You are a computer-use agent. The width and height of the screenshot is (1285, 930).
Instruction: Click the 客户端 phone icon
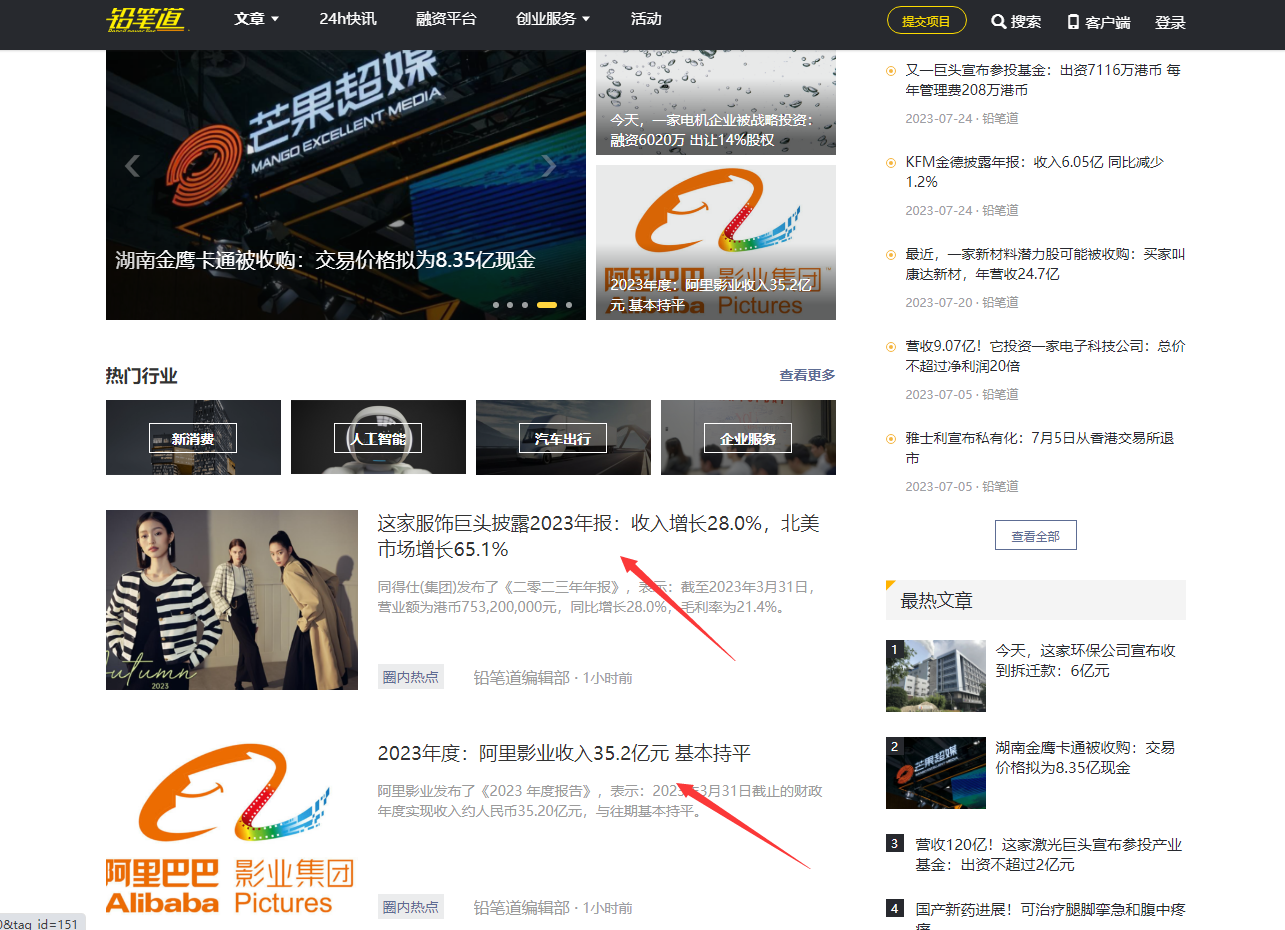coord(1073,22)
